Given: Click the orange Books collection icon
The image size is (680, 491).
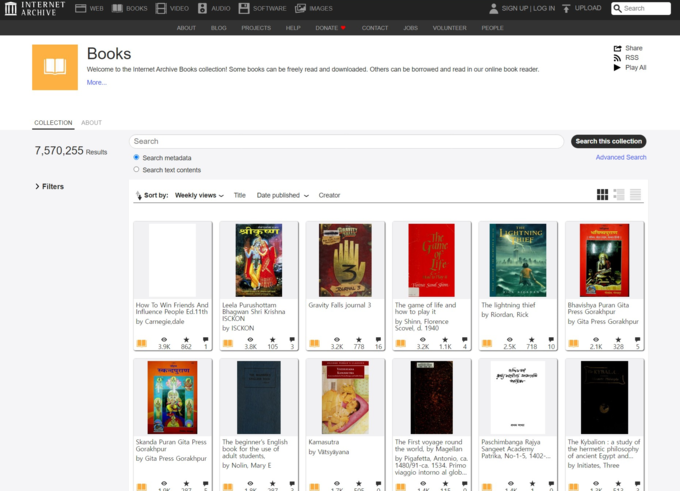Looking at the screenshot, I should pos(55,67).
